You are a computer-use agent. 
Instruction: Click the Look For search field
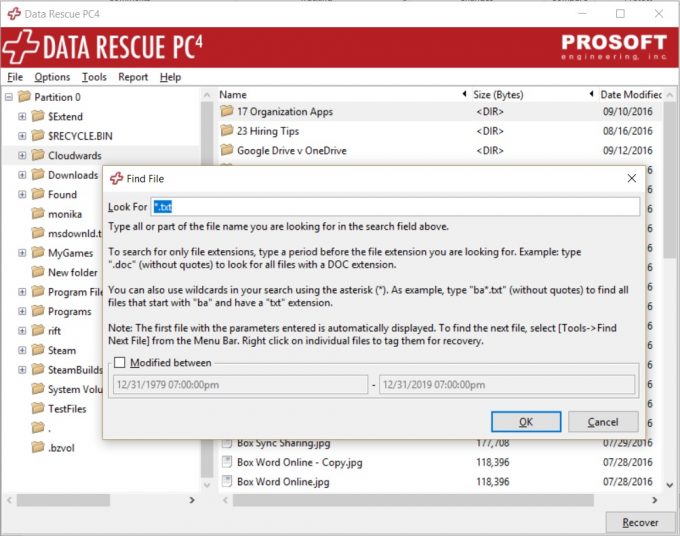[395, 207]
